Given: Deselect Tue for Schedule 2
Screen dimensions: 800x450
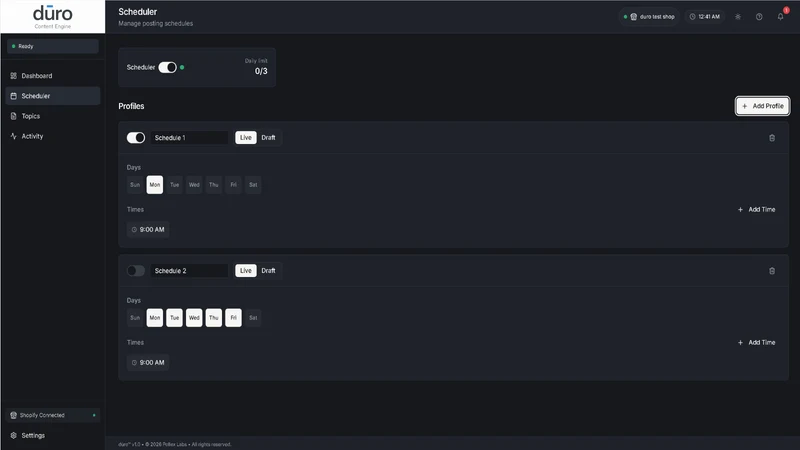Looking at the screenshot, I should [x=174, y=317].
